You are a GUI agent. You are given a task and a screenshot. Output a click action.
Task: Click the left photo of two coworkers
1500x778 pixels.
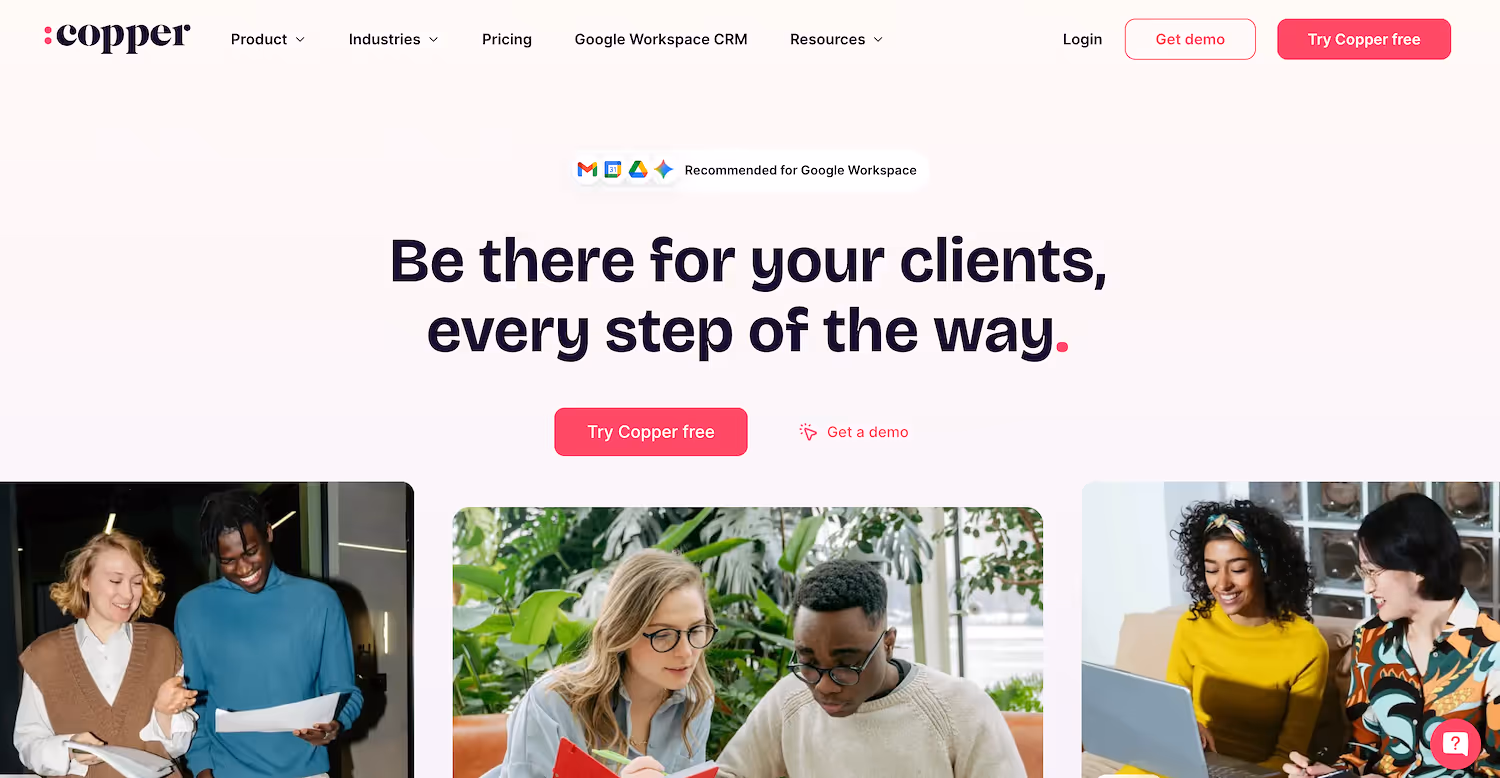click(x=207, y=630)
